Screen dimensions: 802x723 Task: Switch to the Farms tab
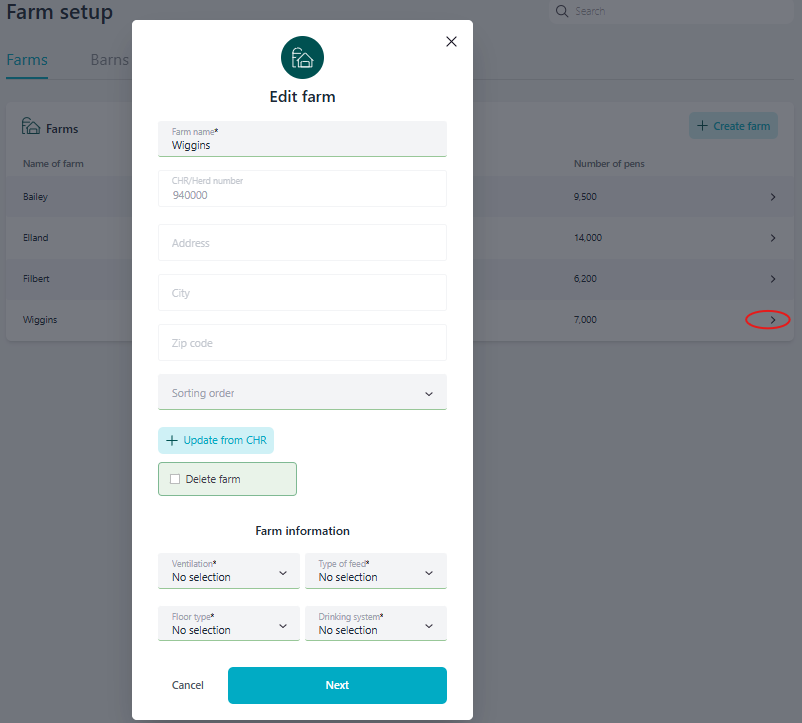click(27, 60)
